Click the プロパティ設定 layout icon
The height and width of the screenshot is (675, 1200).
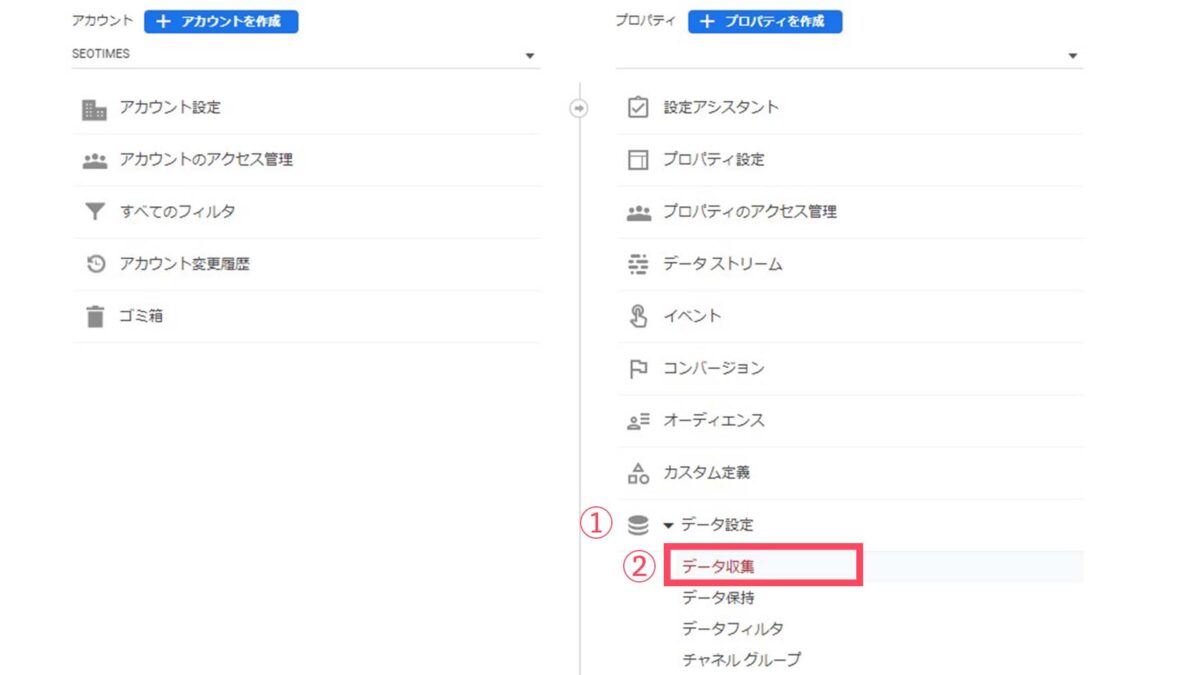pos(637,160)
